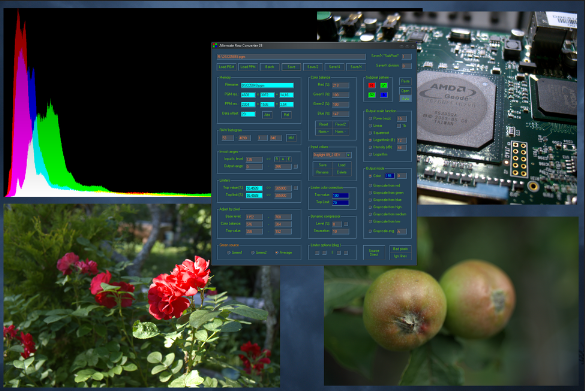Click the file path bar at top
The width and height of the screenshot is (585, 391).
[x=291, y=57]
